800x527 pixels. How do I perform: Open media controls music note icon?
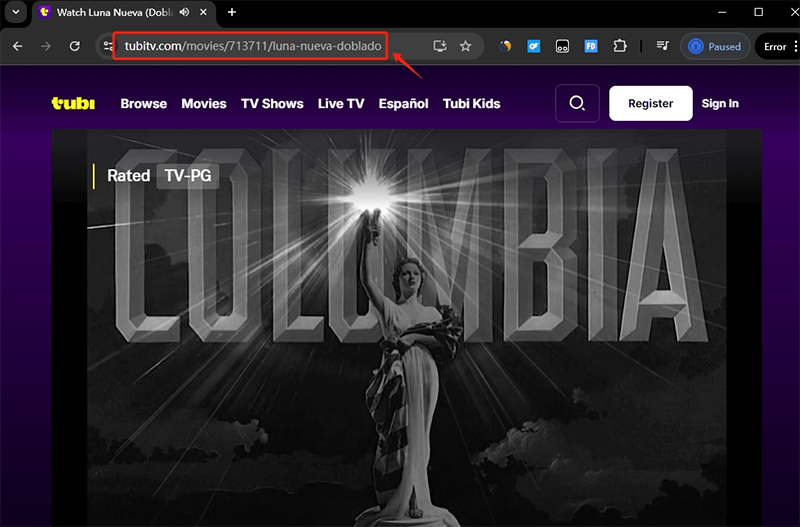coord(662,46)
